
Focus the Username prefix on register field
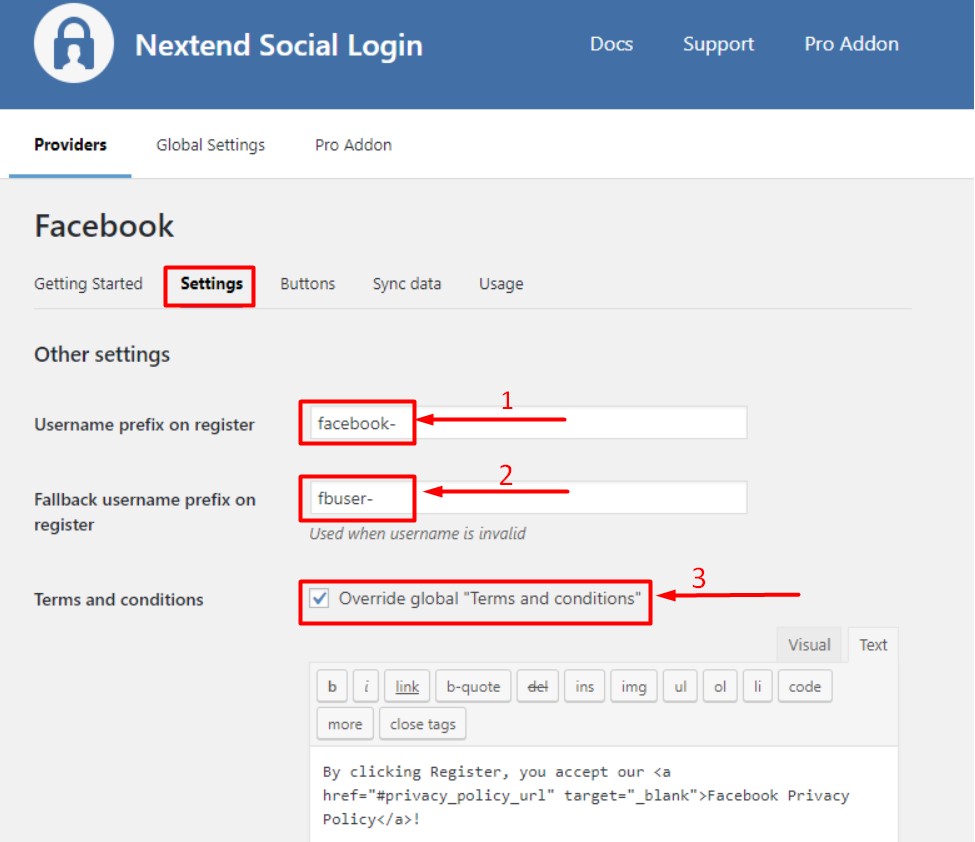528,423
